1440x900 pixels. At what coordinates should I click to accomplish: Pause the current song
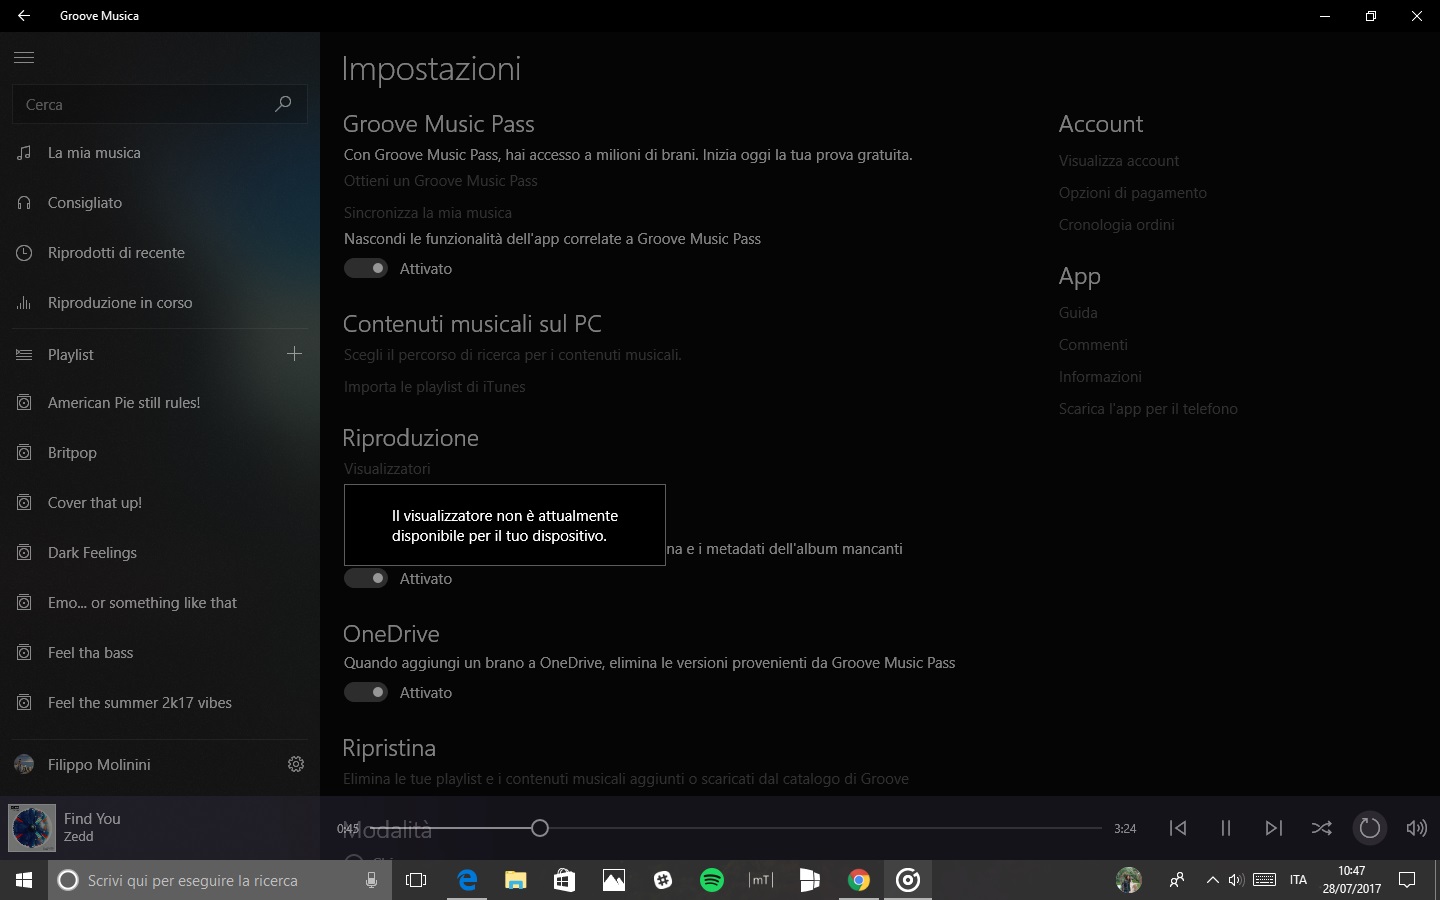pos(1226,828)
